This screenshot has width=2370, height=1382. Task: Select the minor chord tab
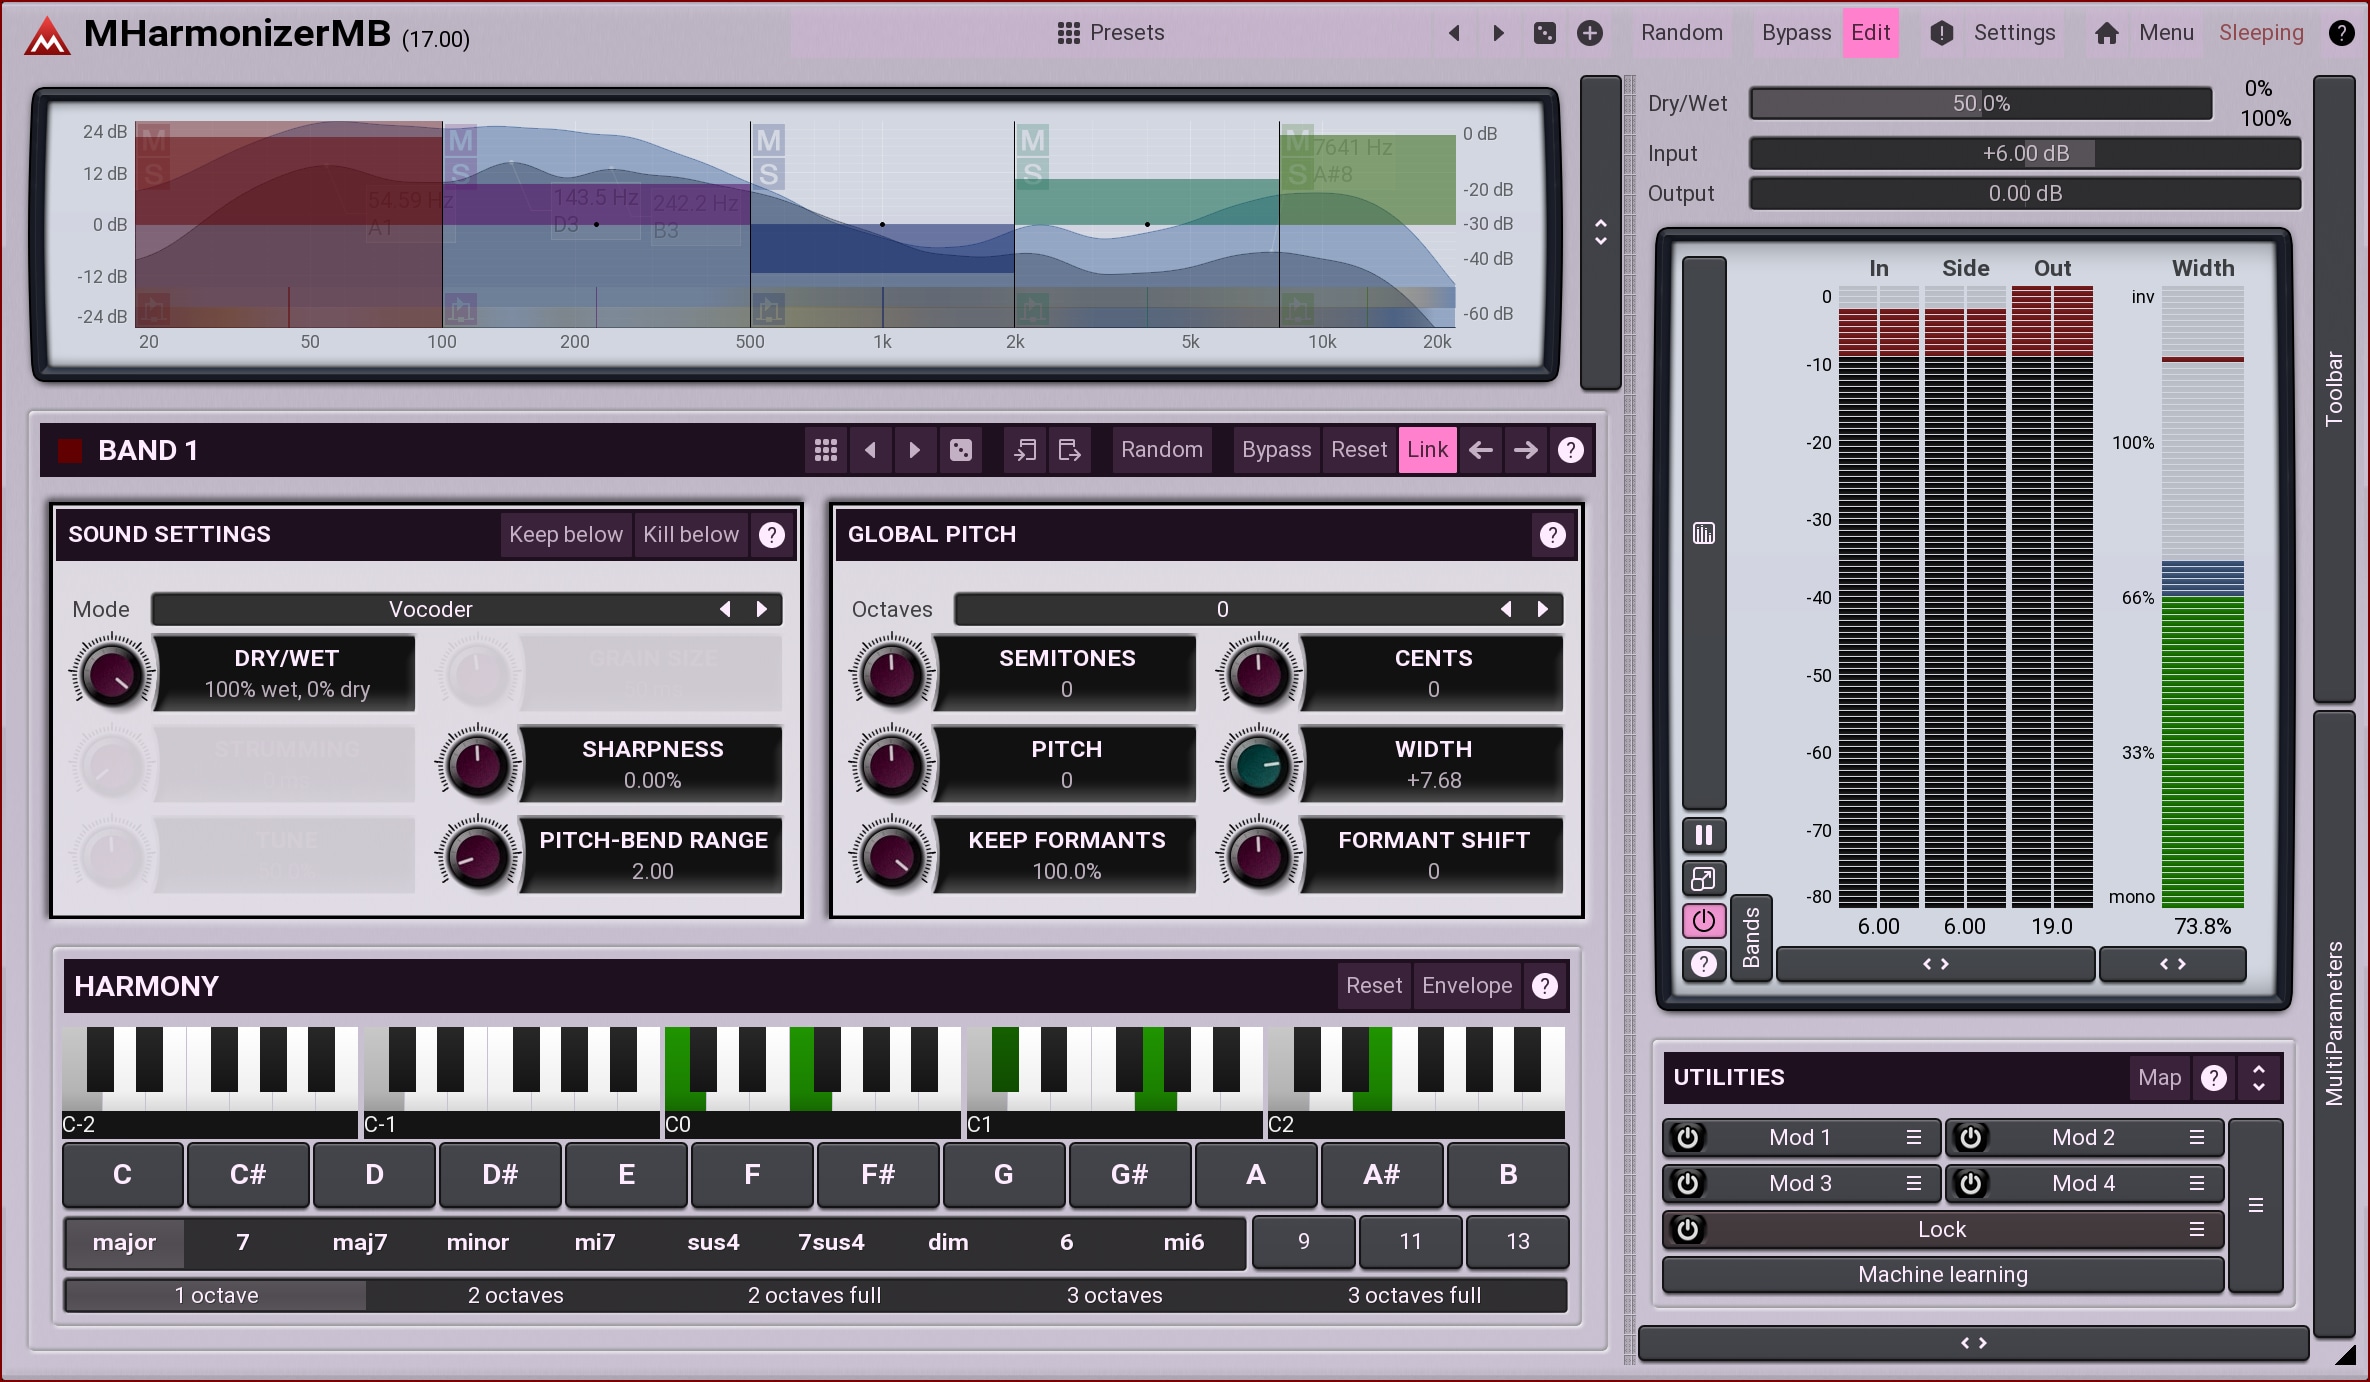(477, 1242)
